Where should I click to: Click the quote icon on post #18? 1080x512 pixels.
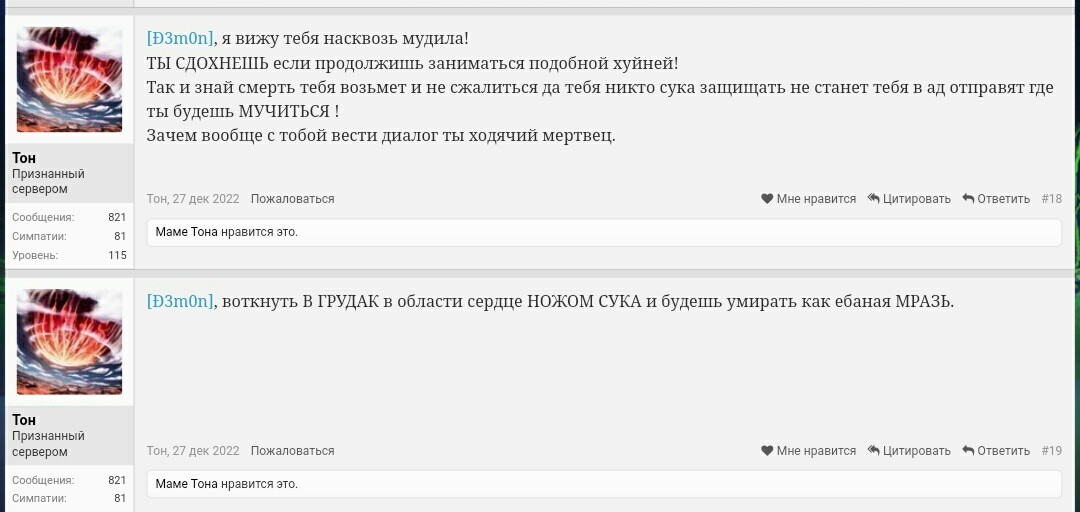click(874, 199)
